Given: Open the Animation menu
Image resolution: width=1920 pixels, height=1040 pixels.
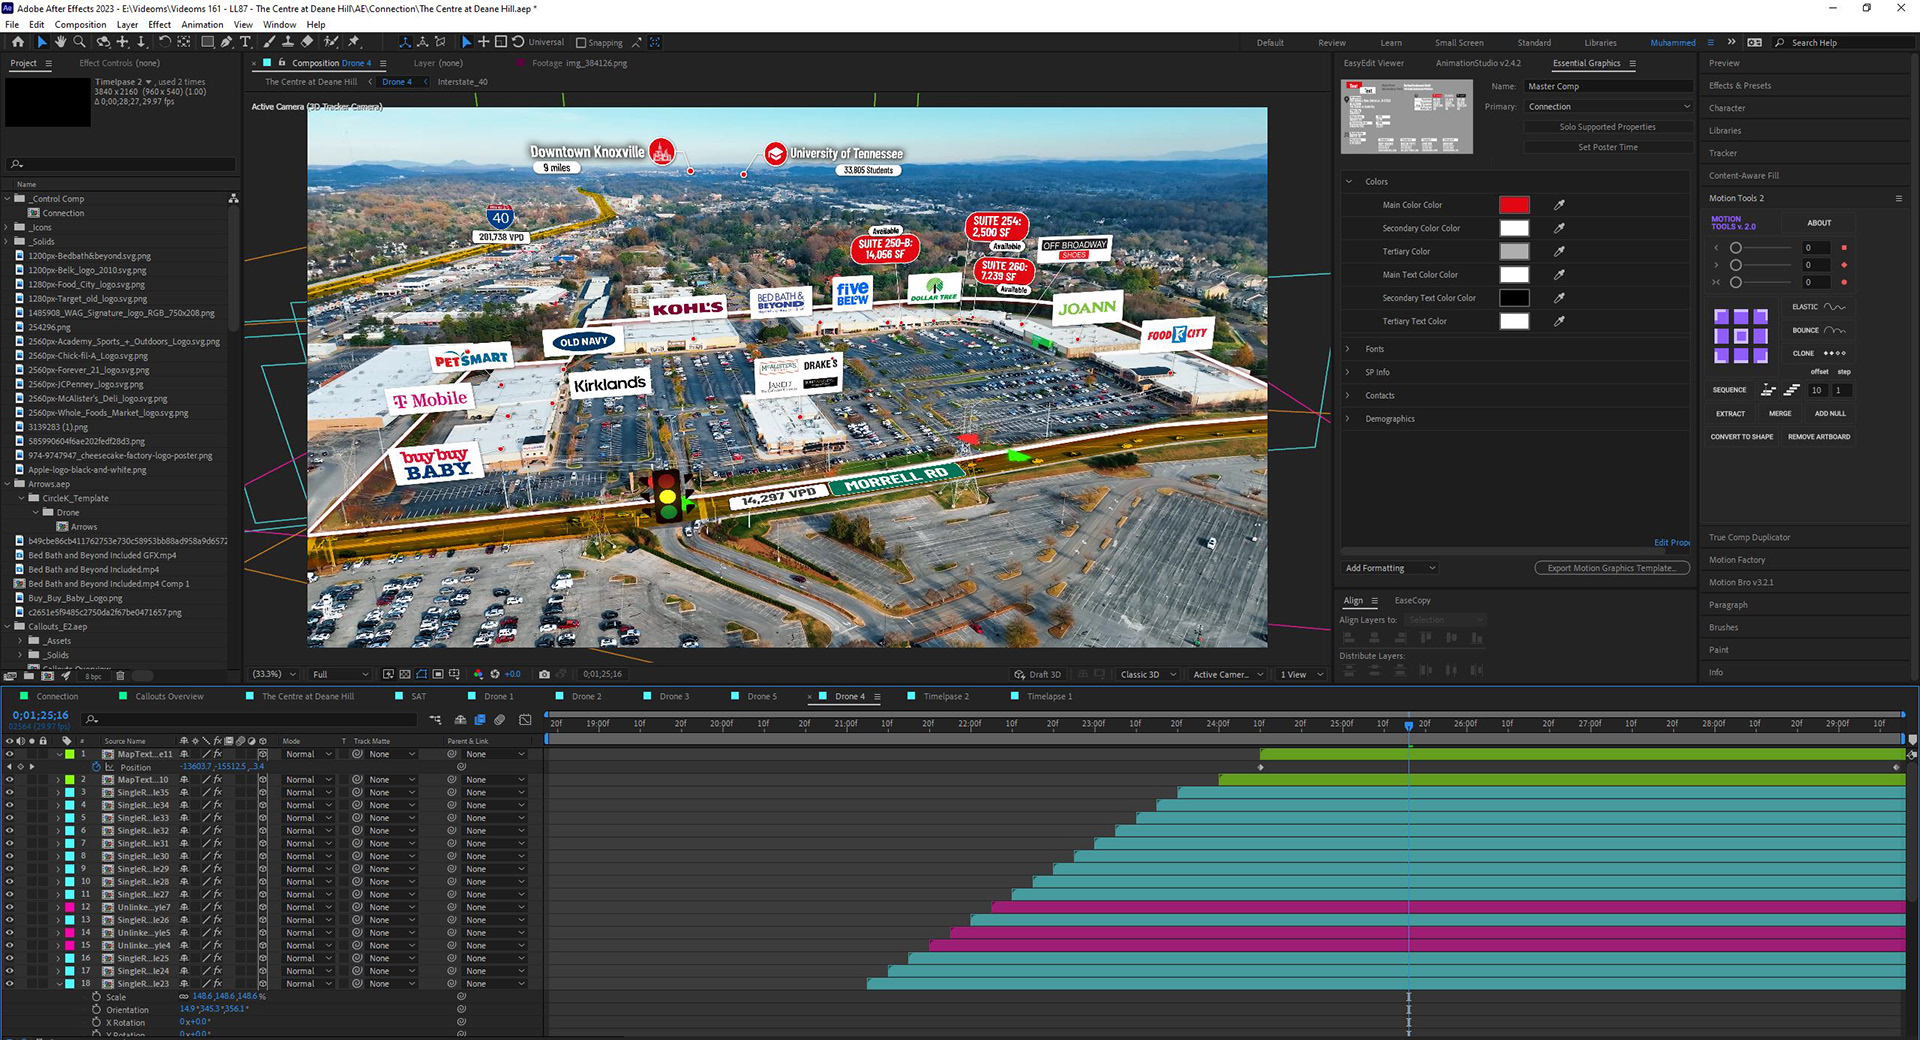Looking at the screenshot, I should (202, 24).
